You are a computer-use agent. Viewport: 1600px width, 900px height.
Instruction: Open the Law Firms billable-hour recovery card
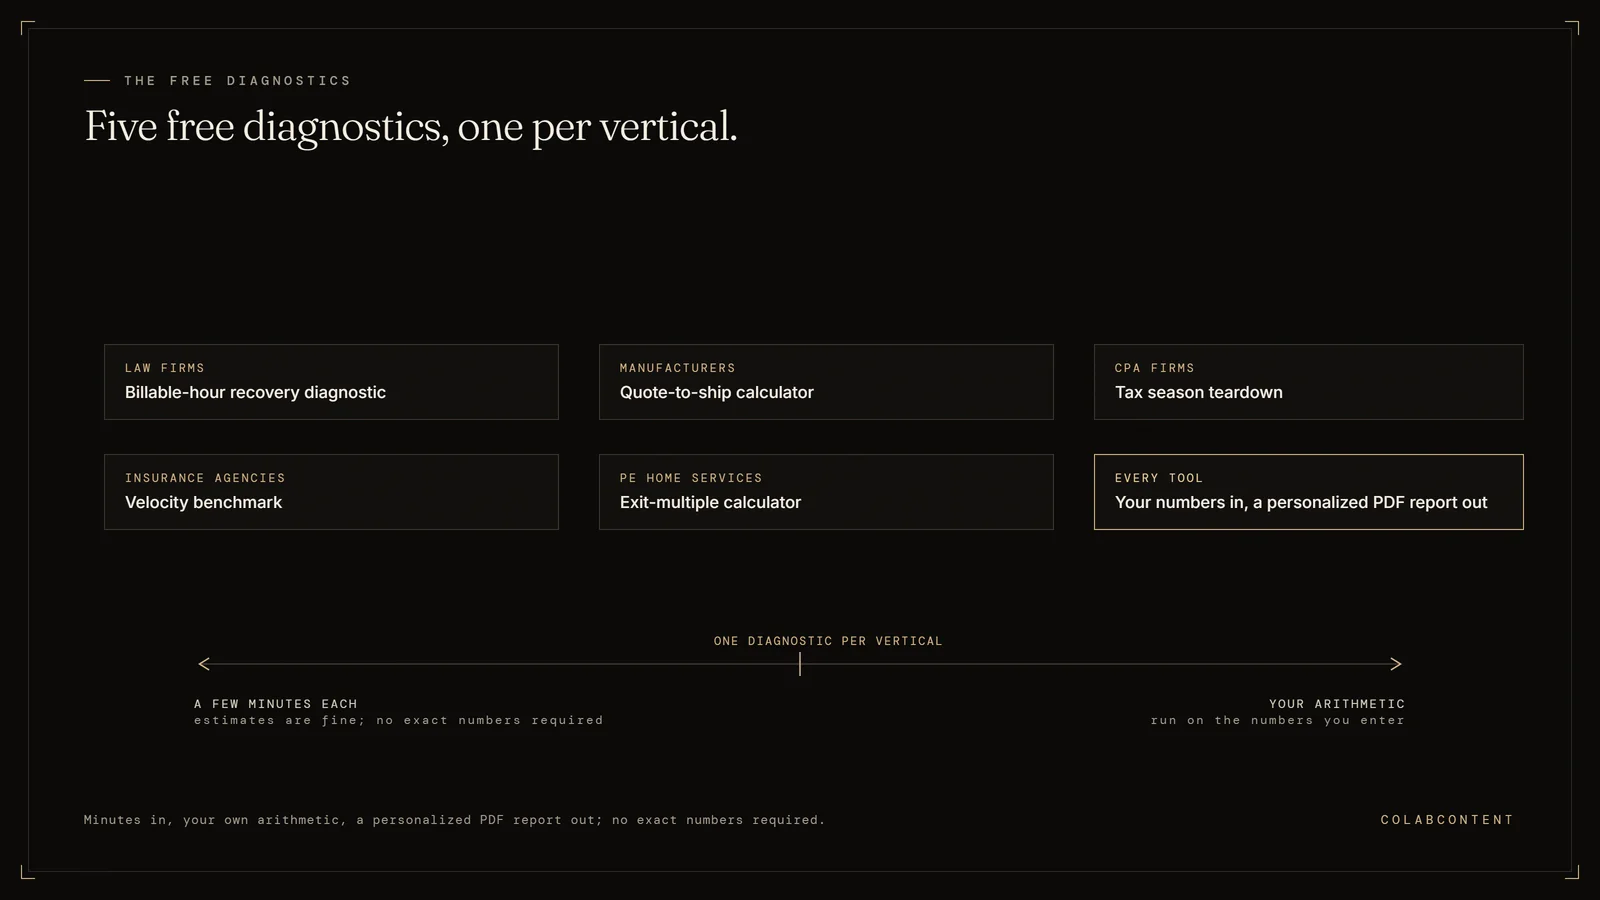tap(331, 382)
